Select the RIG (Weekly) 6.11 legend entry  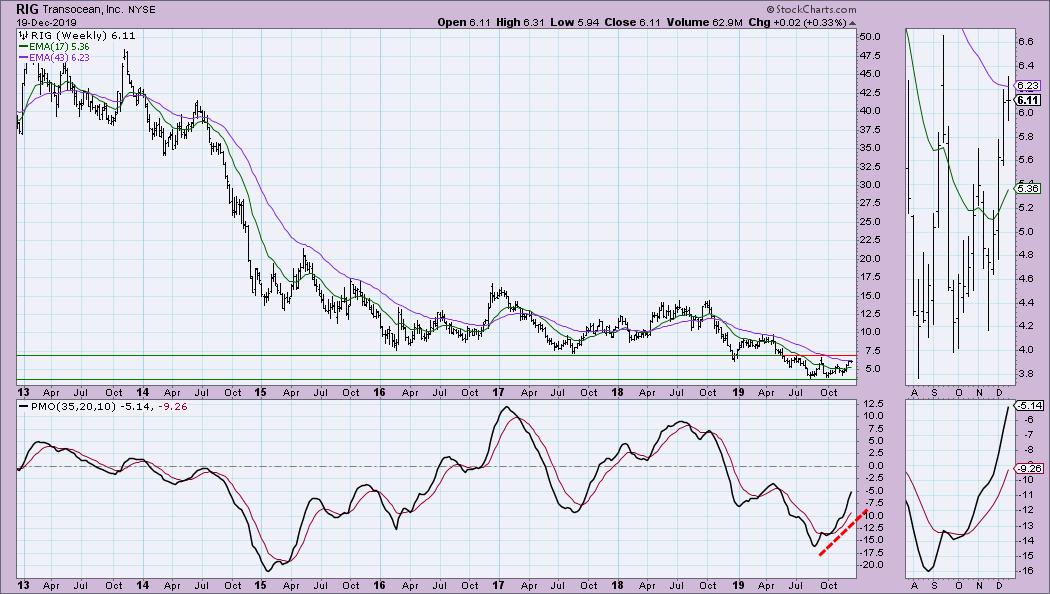83,35
